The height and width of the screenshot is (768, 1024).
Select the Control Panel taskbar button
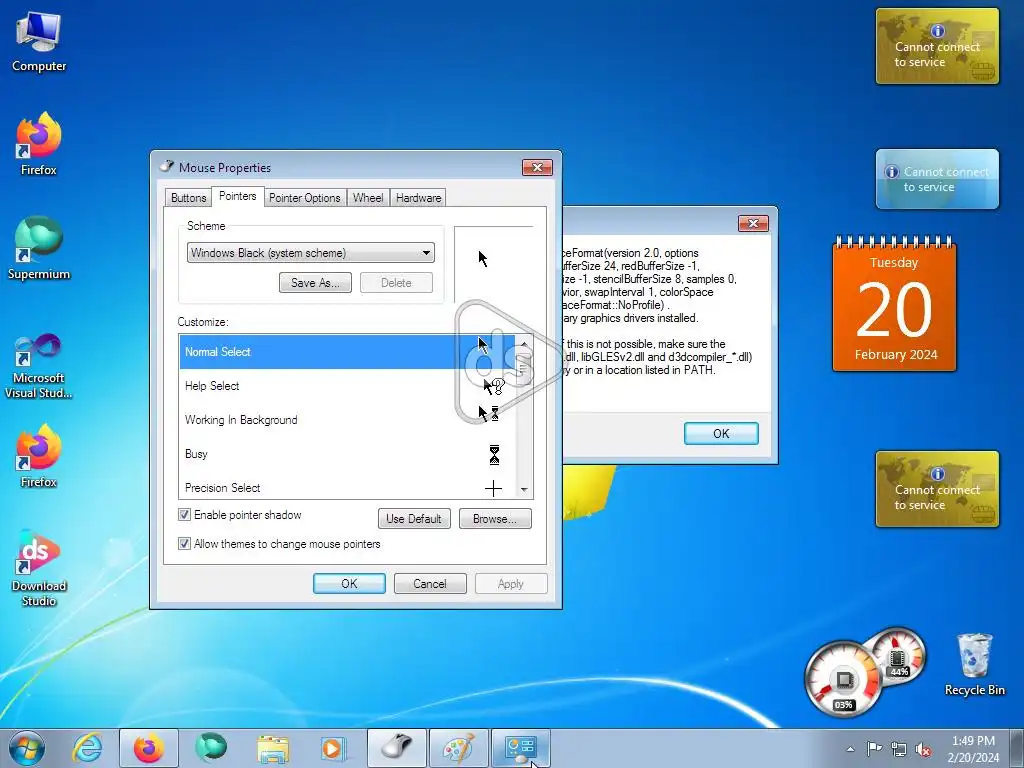click(520, 748)
